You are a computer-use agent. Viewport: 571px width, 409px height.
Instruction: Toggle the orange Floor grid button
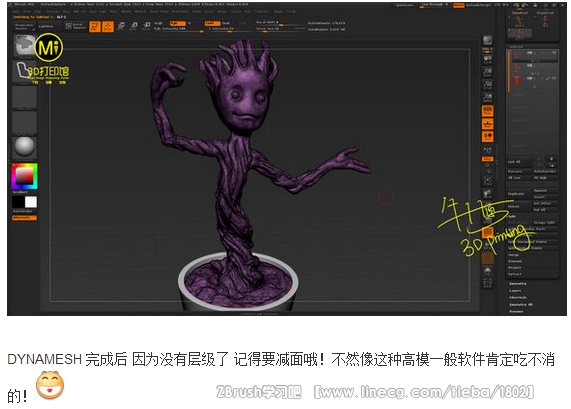pos(488,124)
